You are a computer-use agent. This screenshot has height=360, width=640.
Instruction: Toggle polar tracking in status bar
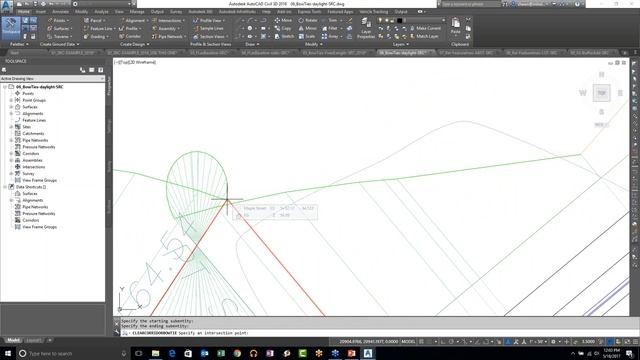click(x=451, y=342)
